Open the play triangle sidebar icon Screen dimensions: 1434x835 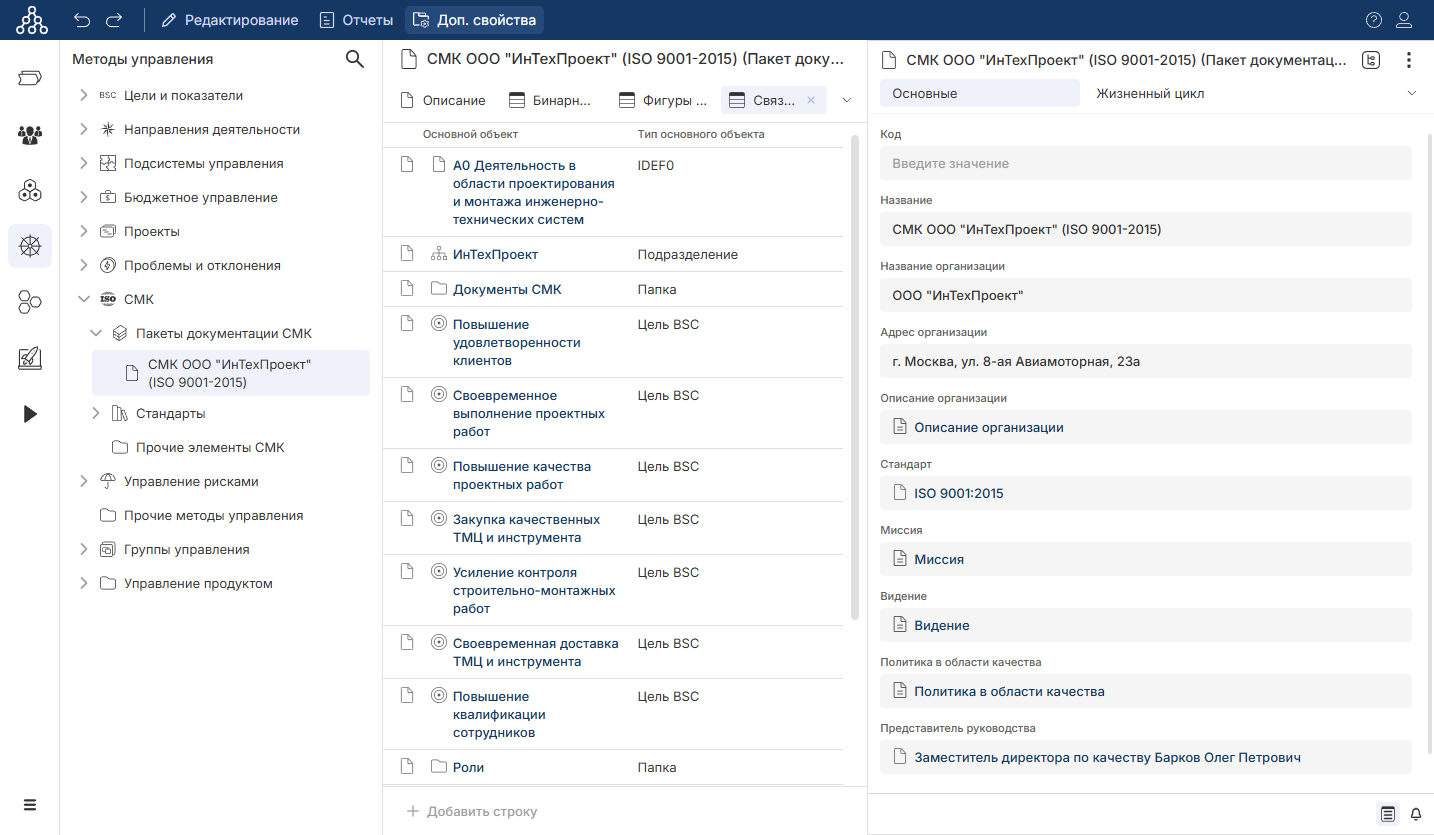pos(30,414)
